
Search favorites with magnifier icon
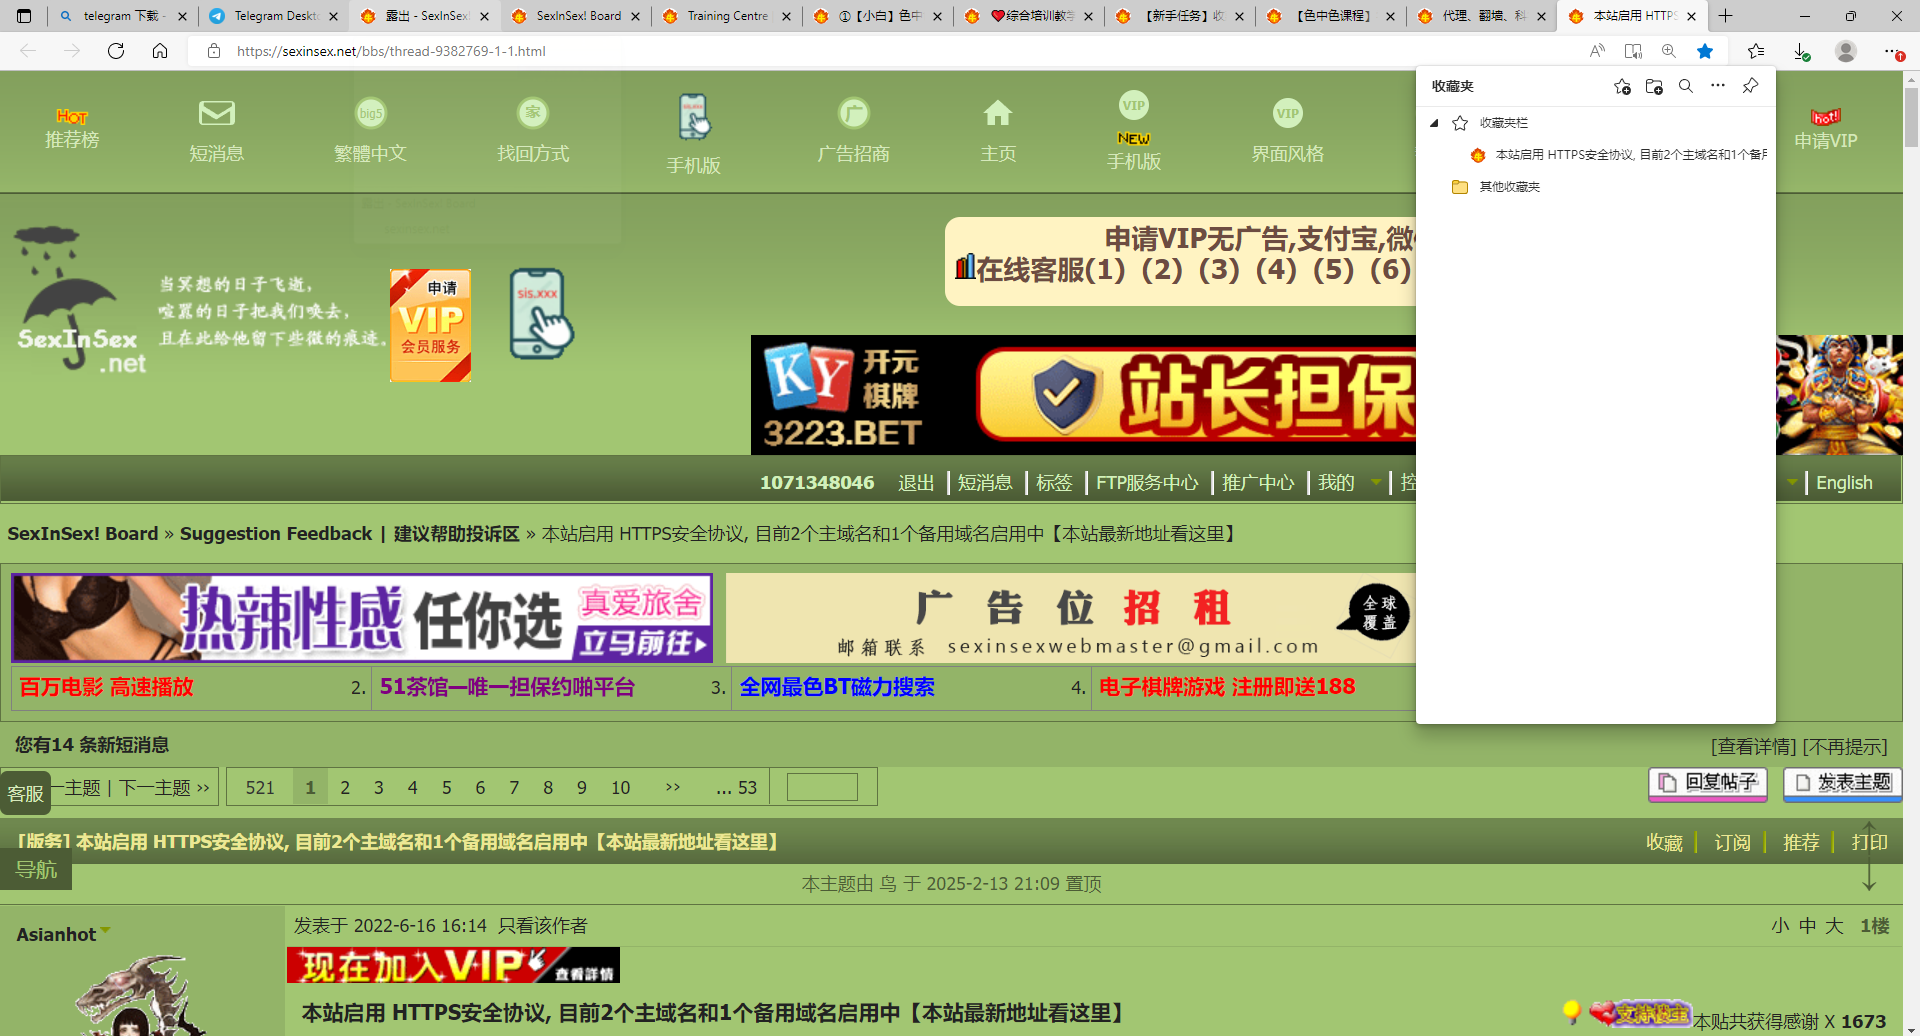point(1686,86)
